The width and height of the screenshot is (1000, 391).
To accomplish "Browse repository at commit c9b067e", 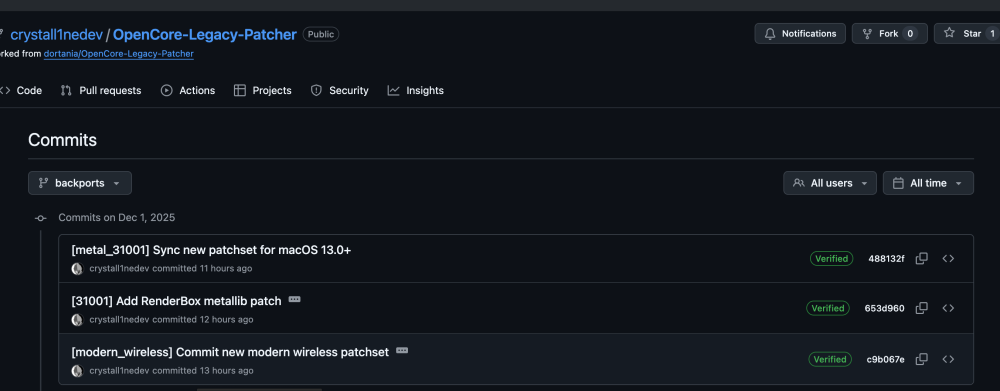I will pos(948,359).
